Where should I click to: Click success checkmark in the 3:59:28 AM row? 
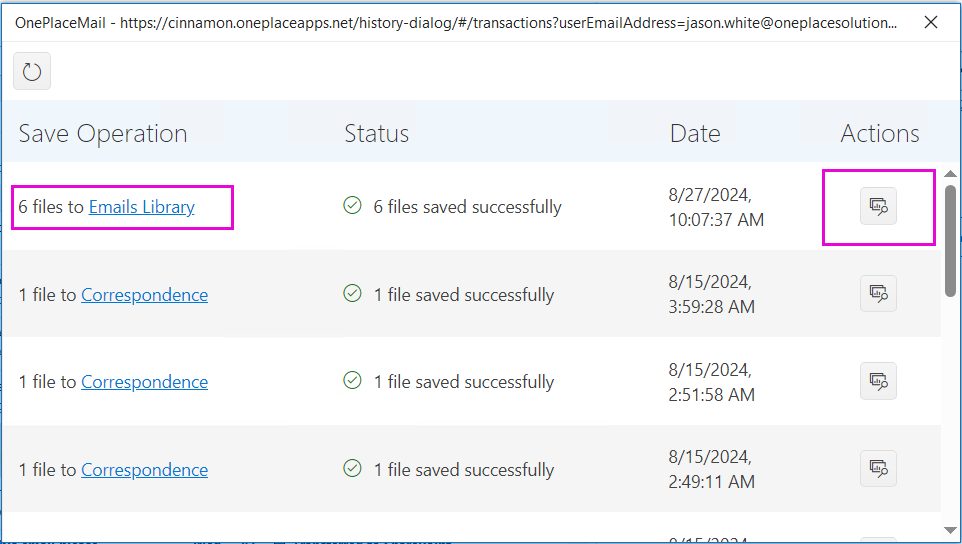point(352,294)
